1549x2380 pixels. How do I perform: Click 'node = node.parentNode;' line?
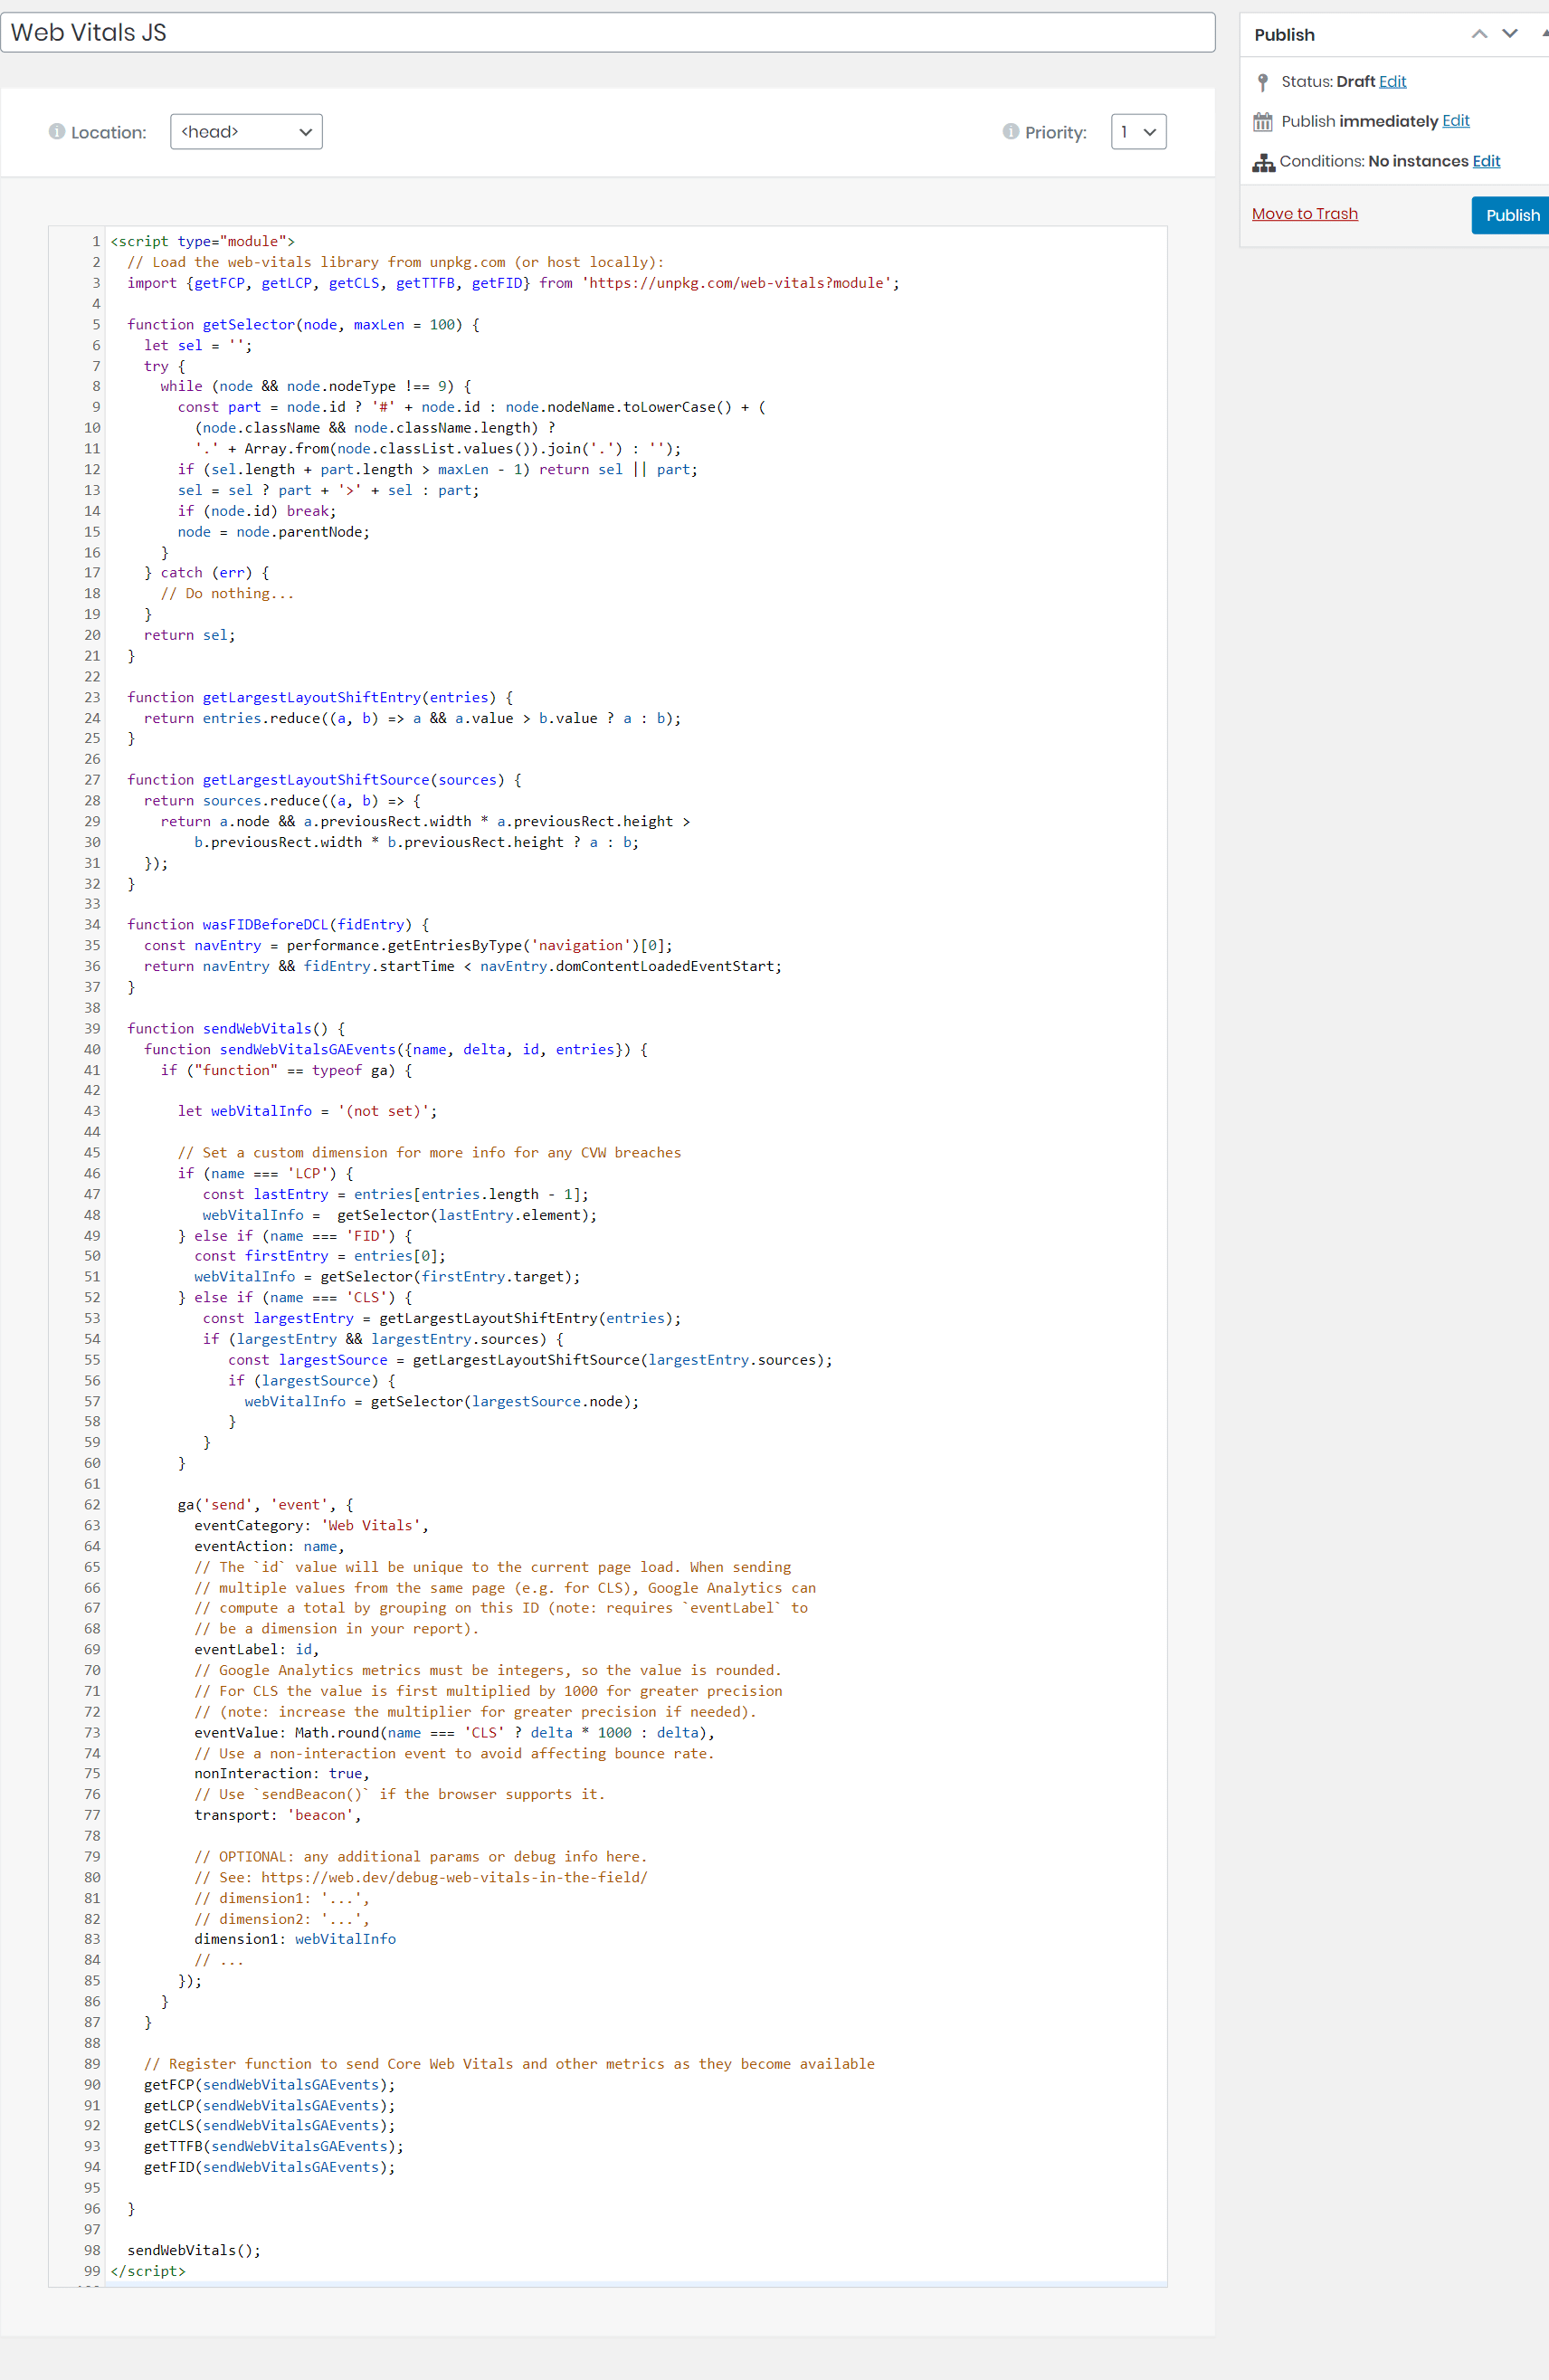[x=274, y=532]
